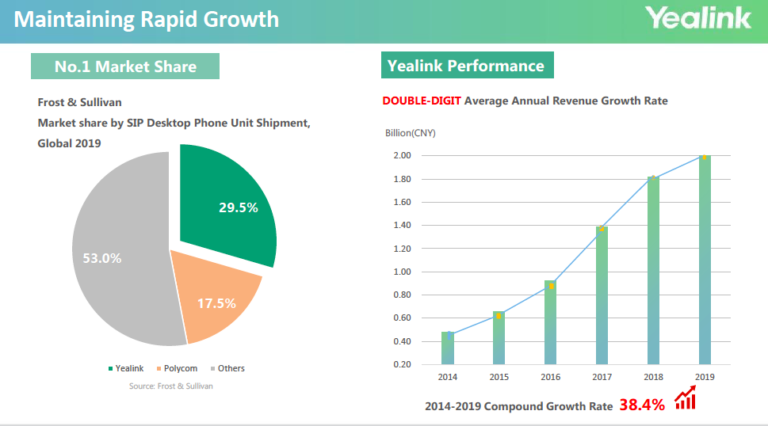Click the '0.20' y-axis value
Viewport: 768px width, 426px height.
click(x=402, y=364)
